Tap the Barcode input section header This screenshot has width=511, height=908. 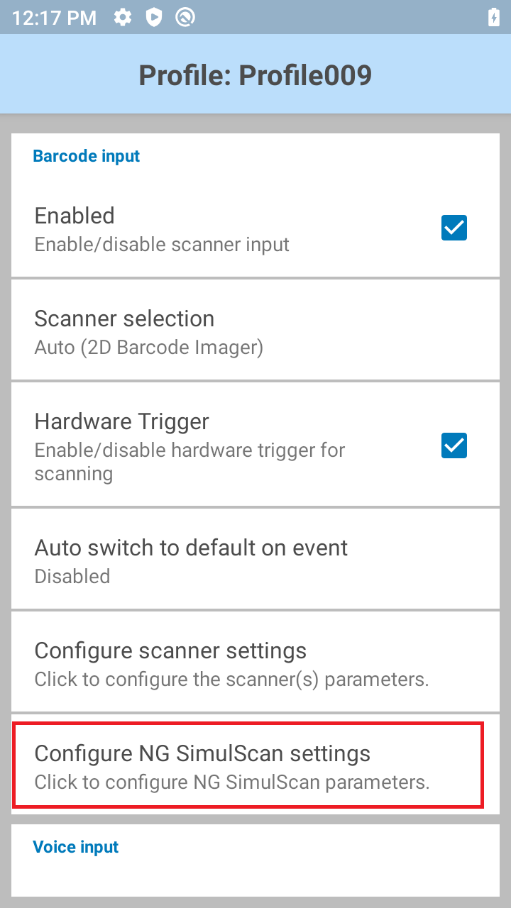pos(86,156)
